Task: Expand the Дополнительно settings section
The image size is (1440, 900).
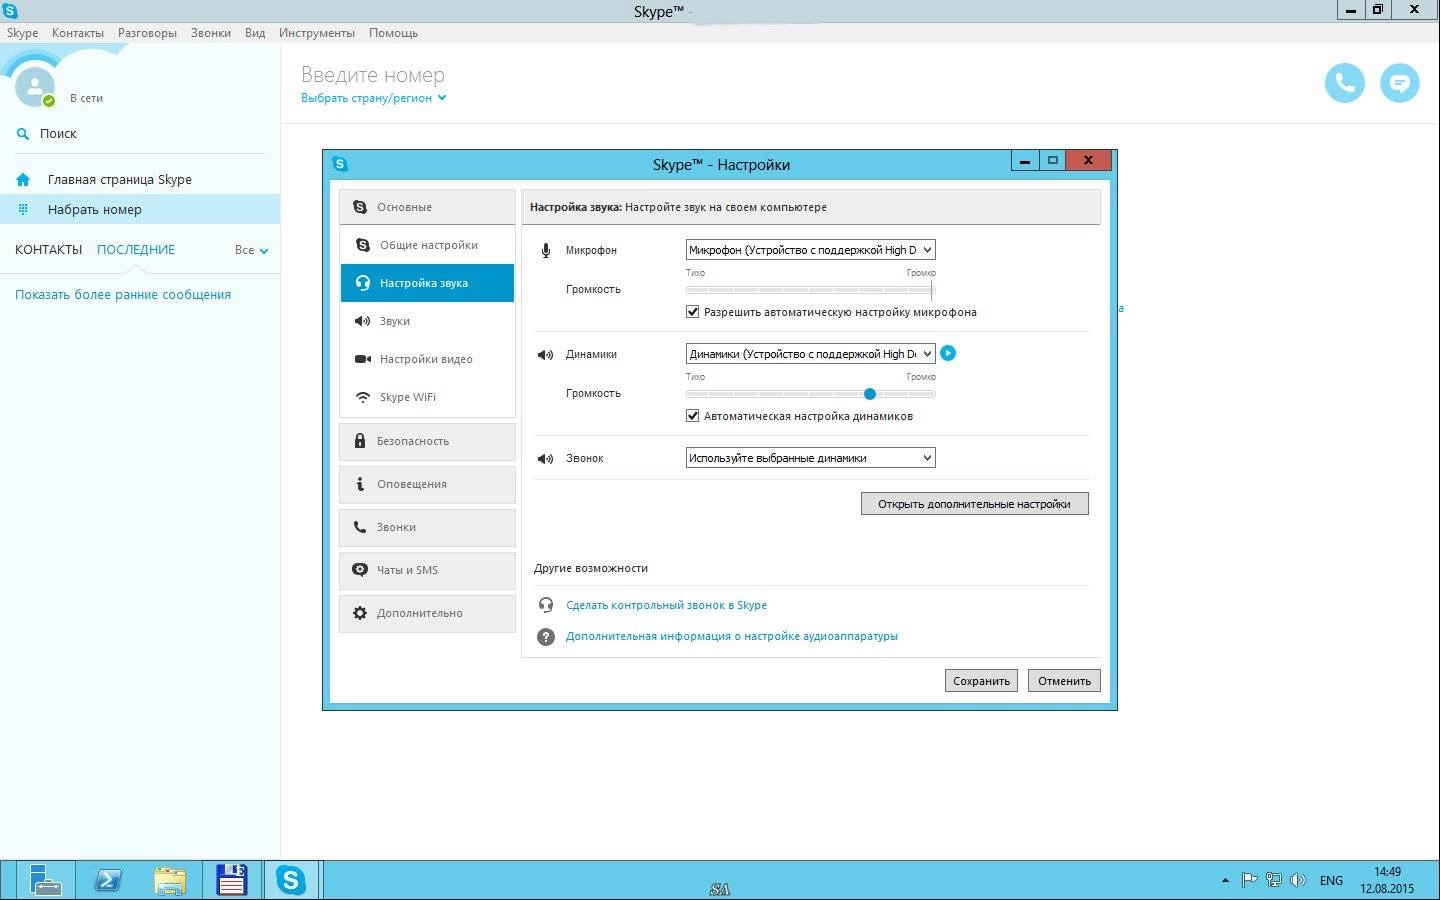Action: click(x=427, y=613)
